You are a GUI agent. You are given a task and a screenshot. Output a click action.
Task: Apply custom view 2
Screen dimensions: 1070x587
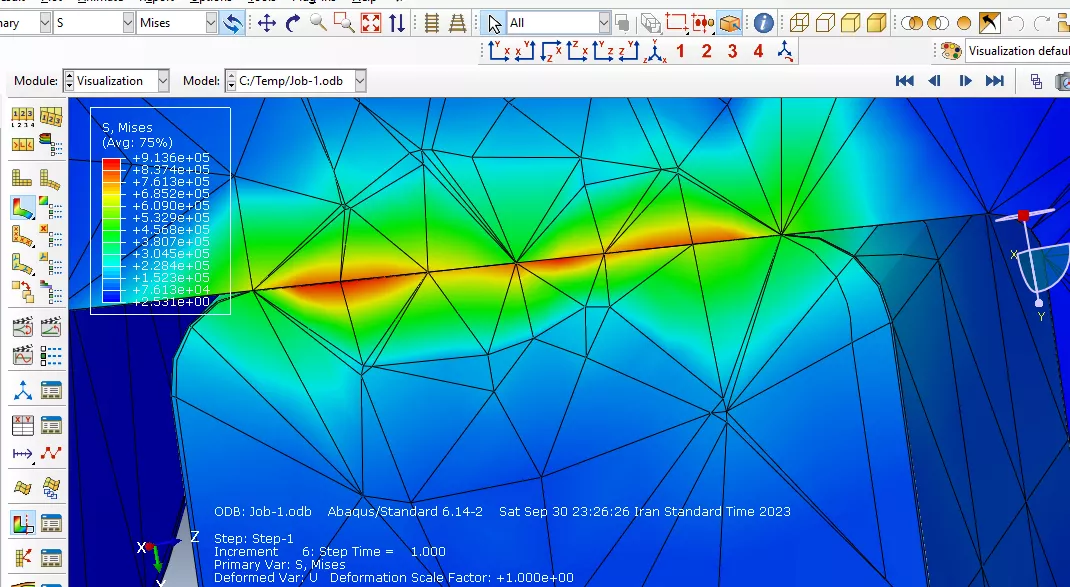[x=706, y=51]
